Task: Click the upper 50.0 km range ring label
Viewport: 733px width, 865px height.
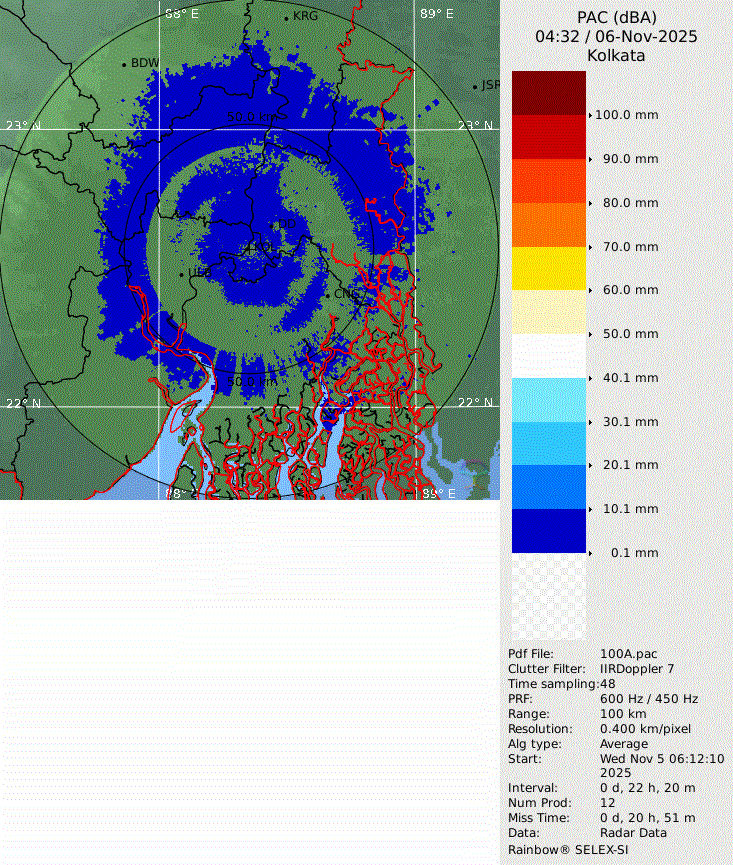Action: tap(255, 117)
